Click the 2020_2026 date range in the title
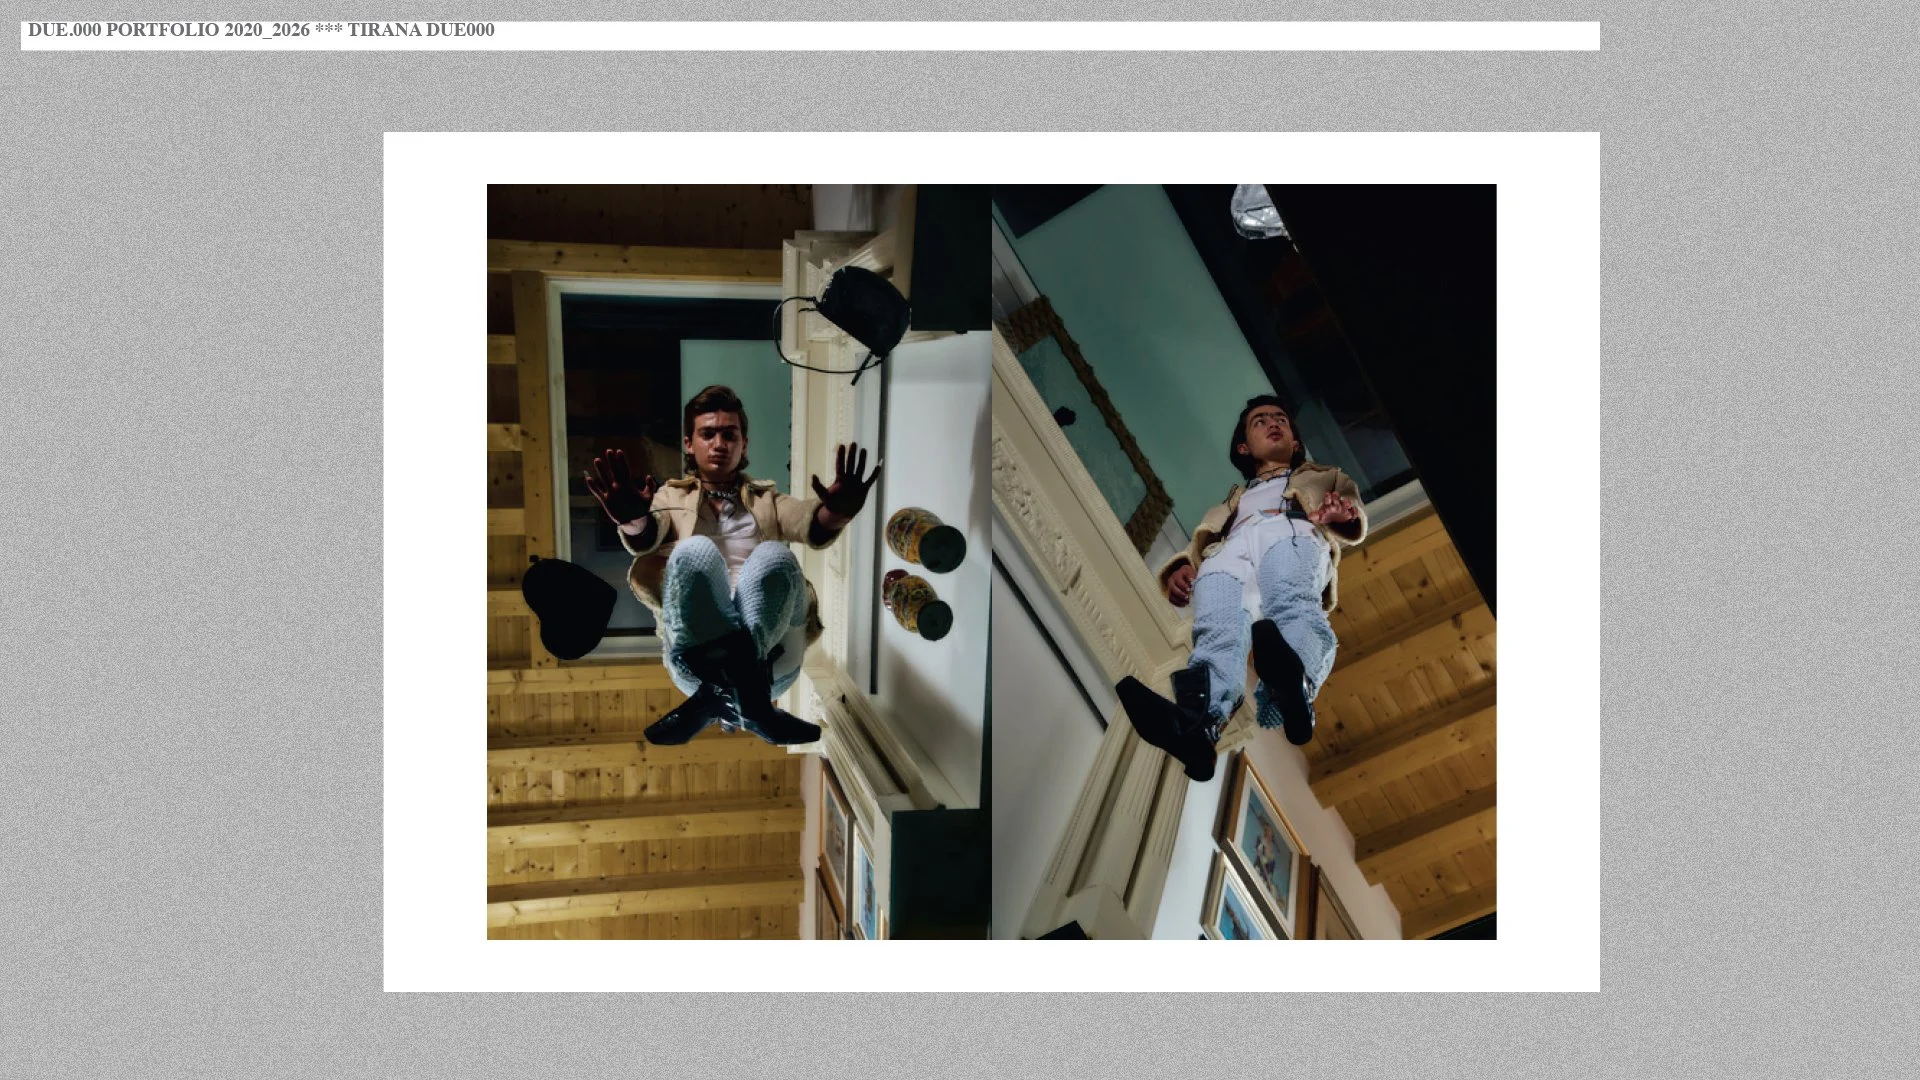Viewport: 1920px width, 1080px height. 264,31
